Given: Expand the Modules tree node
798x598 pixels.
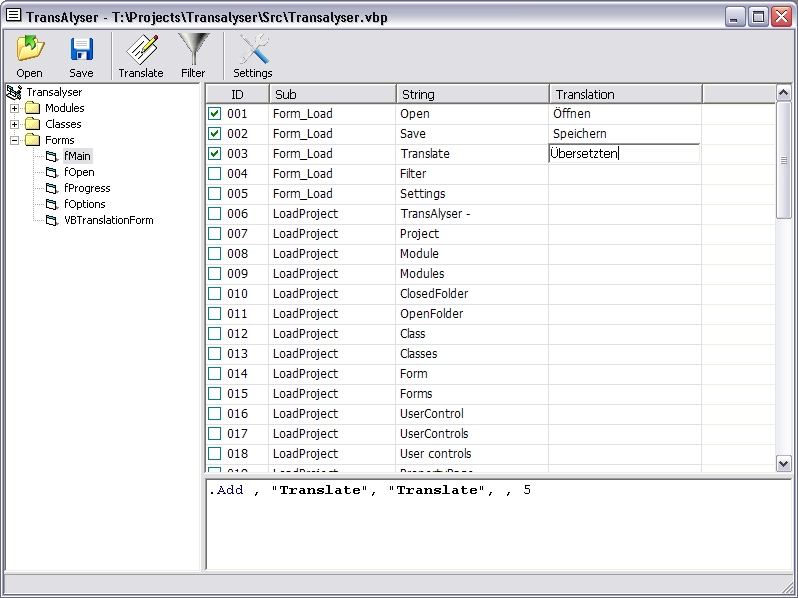Looking at the screenshot, I should point(15,108).
